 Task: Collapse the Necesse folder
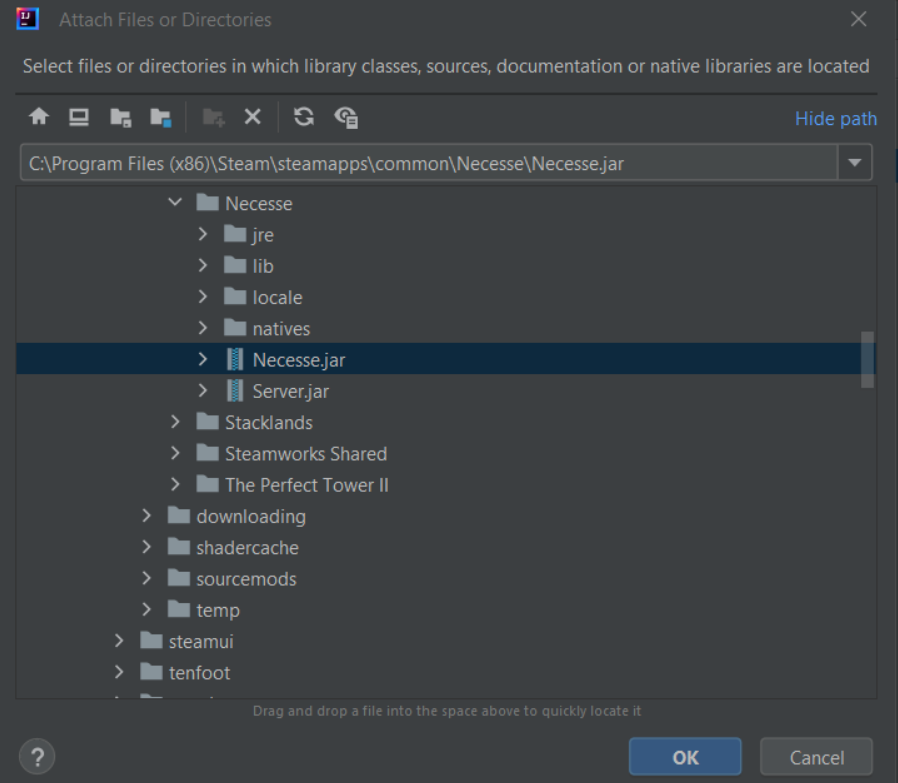tap(175, 203)
